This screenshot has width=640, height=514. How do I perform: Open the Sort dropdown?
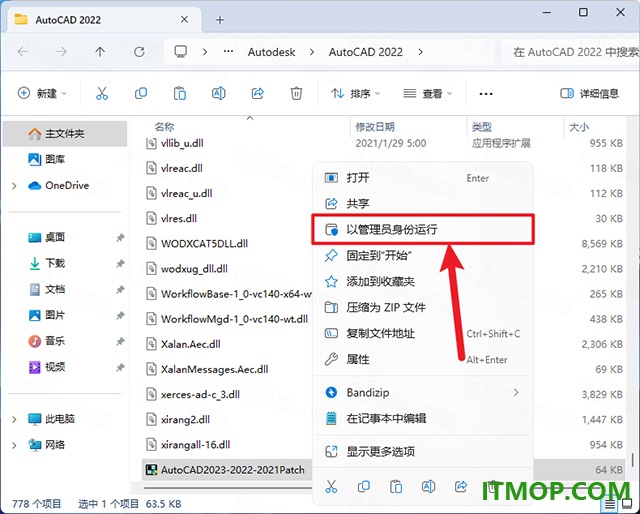tap(356, 93)
